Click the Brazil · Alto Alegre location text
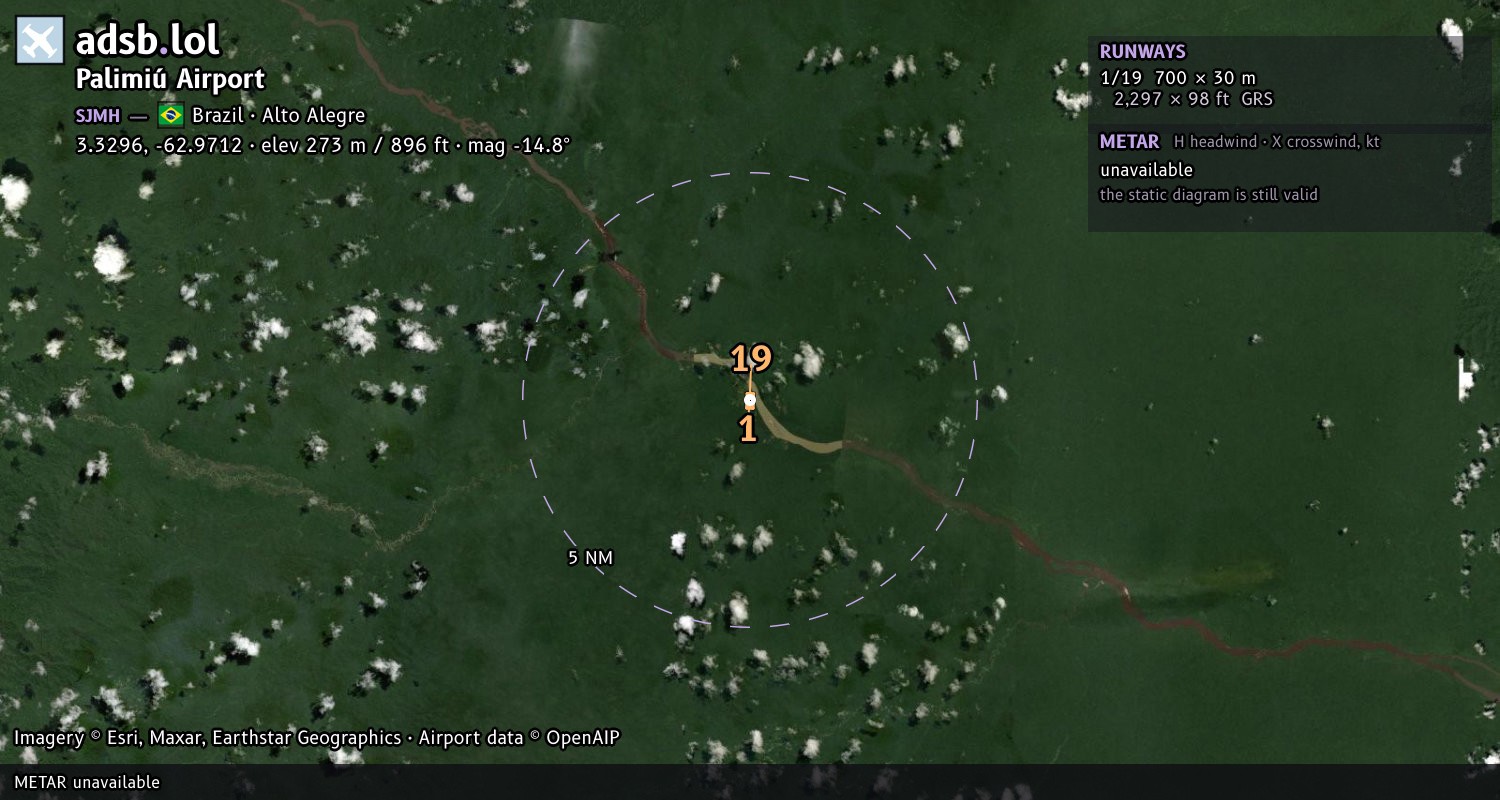 pos(279,116)
